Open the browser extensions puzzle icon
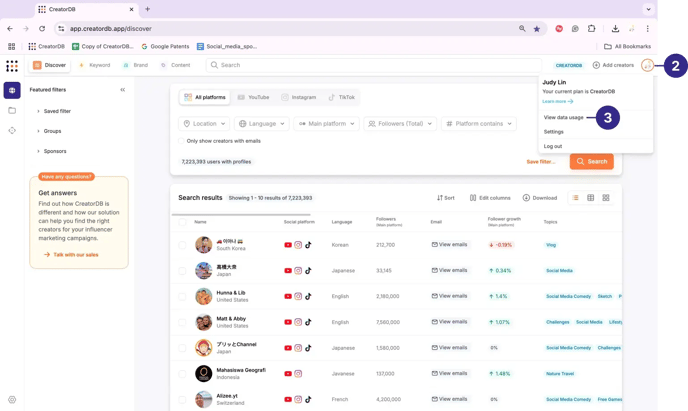Screen dimensions: 688x411 (x=591, y=29)
